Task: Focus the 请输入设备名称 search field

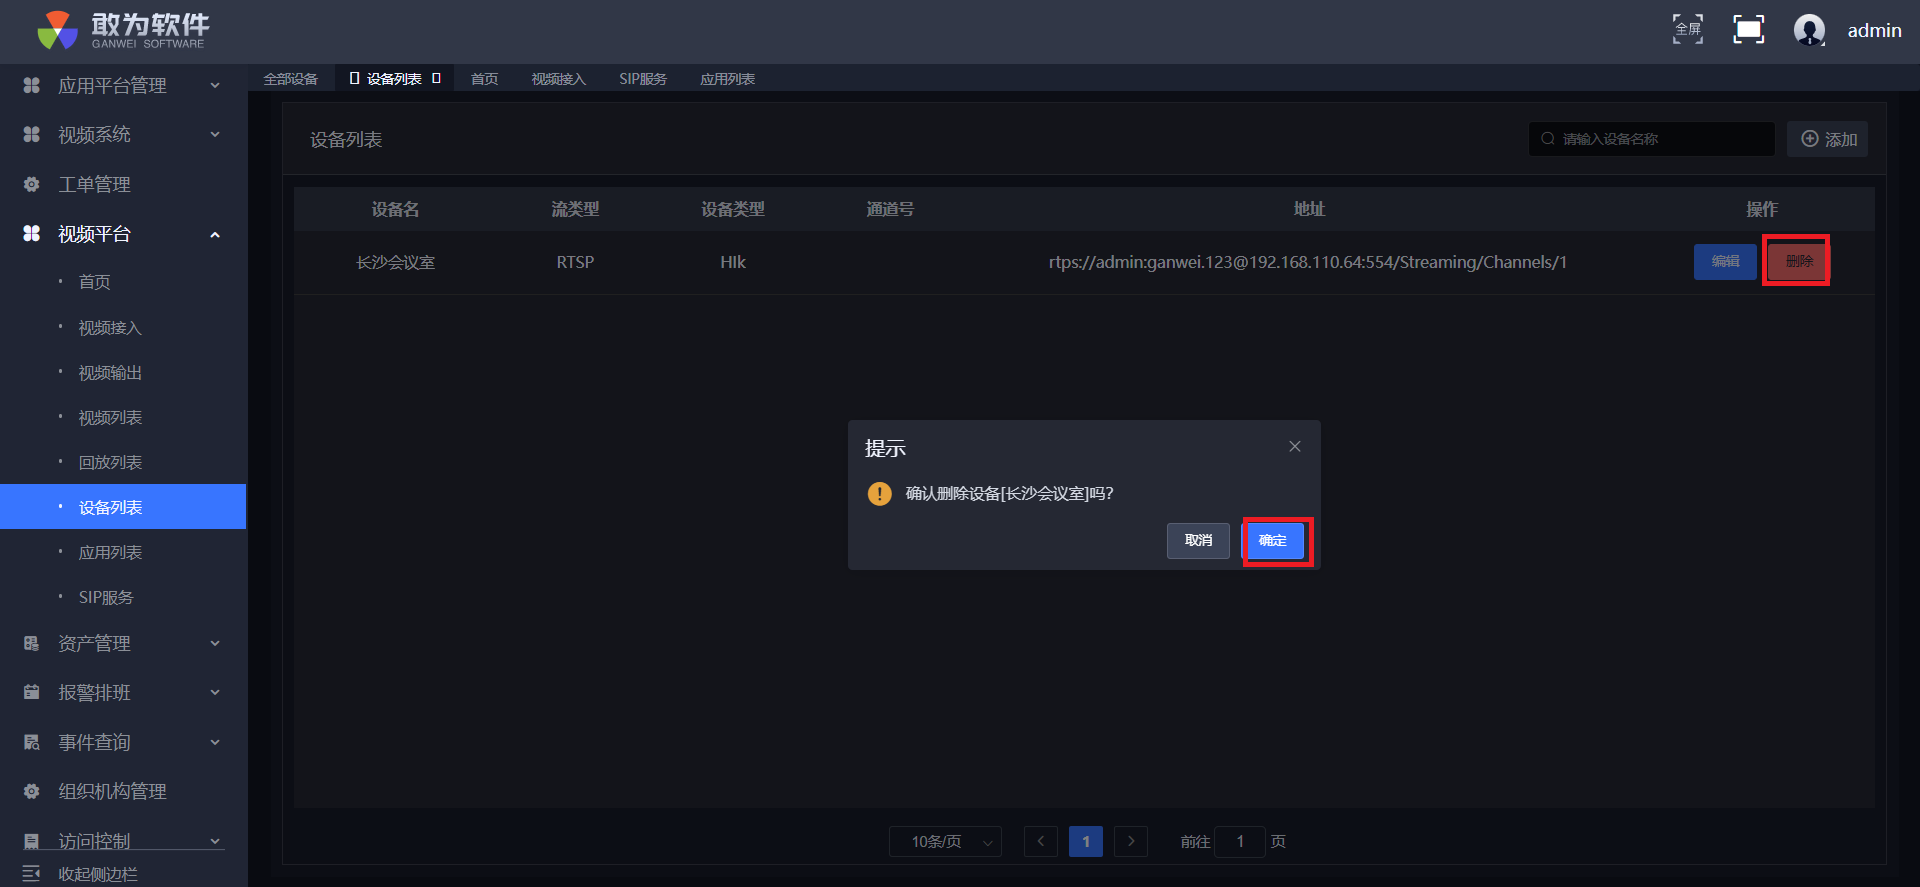Action: [x=1651, y=139]
